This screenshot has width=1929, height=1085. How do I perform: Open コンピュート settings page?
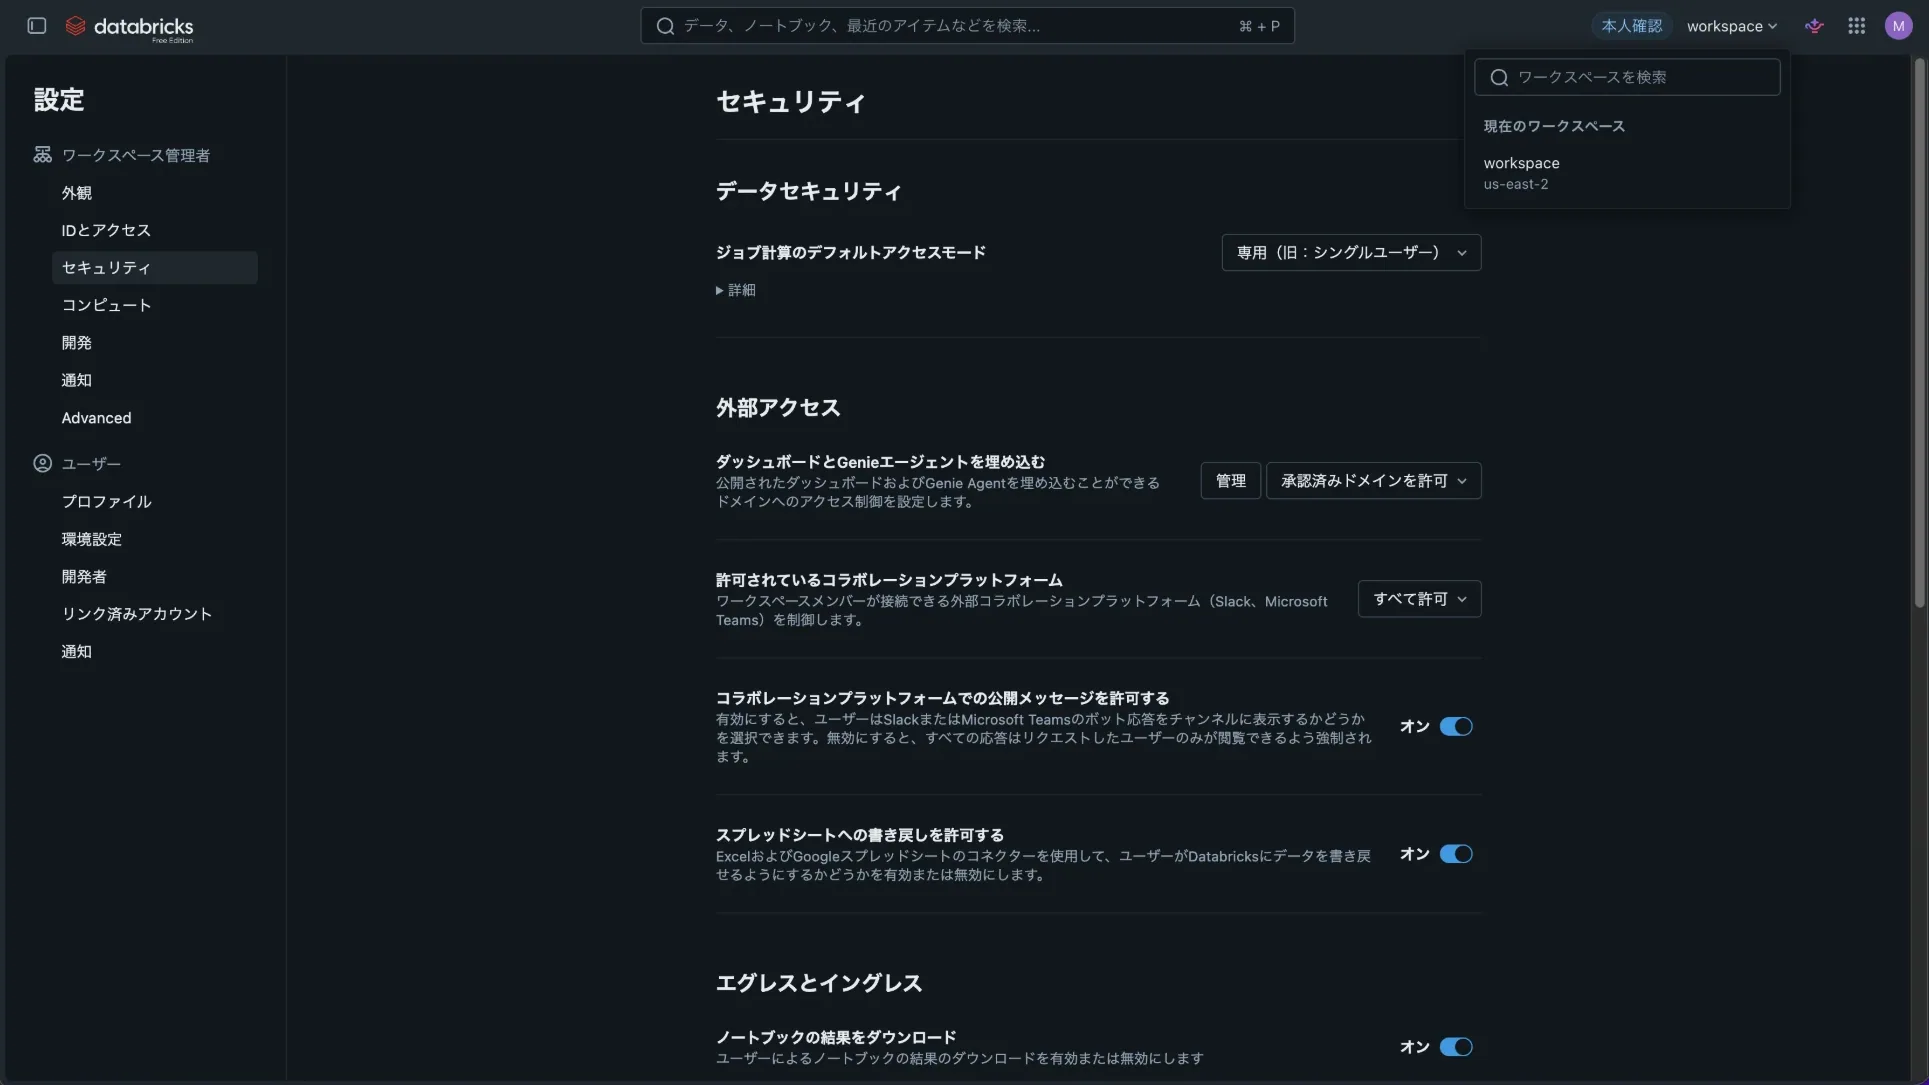[x=154, y=305]
